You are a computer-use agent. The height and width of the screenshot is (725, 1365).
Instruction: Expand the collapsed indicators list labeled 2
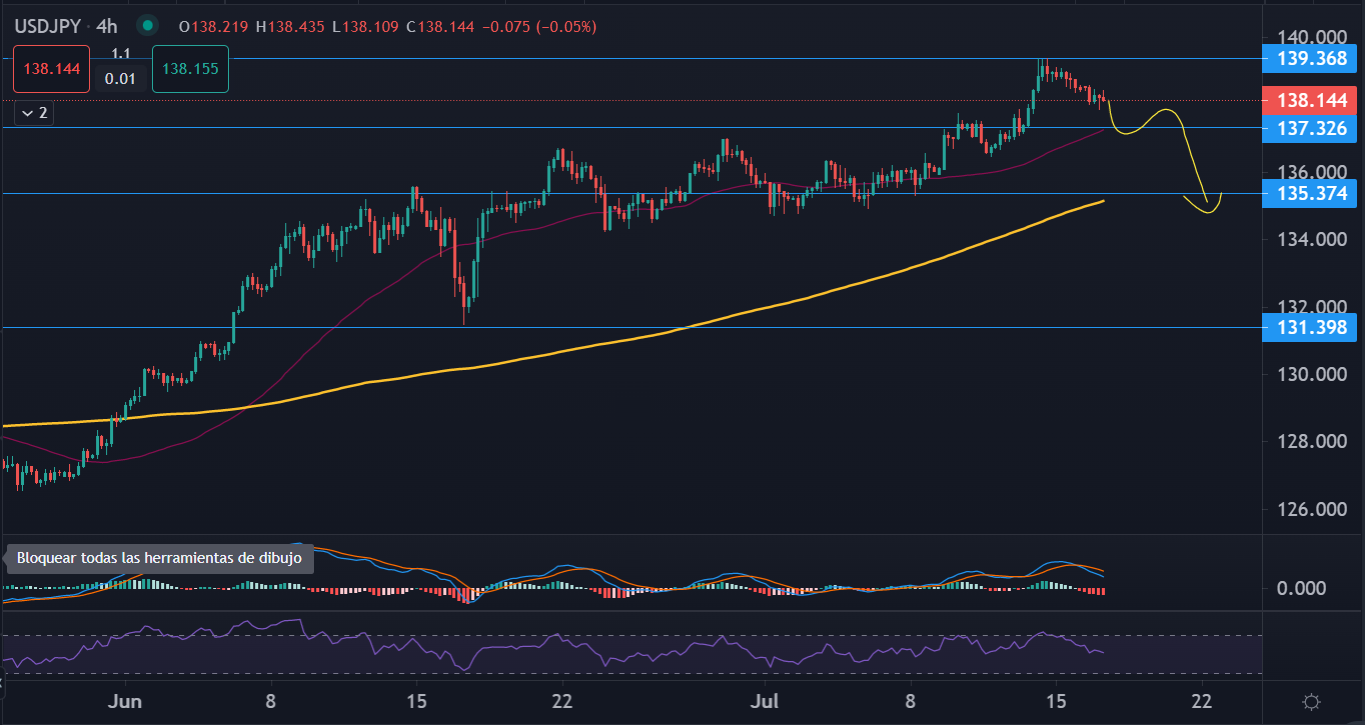coord(31,113)
